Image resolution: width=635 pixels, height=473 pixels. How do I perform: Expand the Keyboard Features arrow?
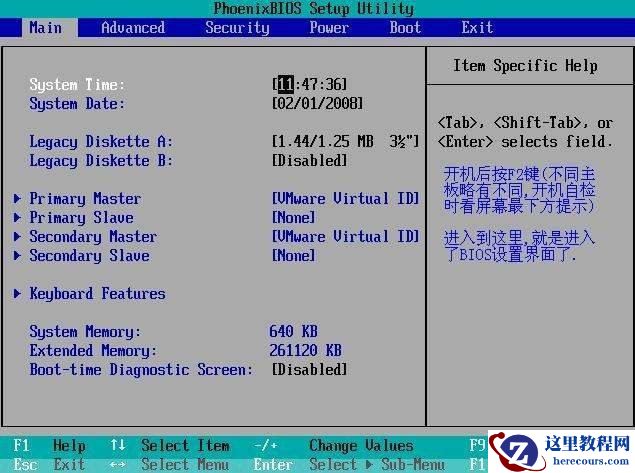click(x=17, y=294)
